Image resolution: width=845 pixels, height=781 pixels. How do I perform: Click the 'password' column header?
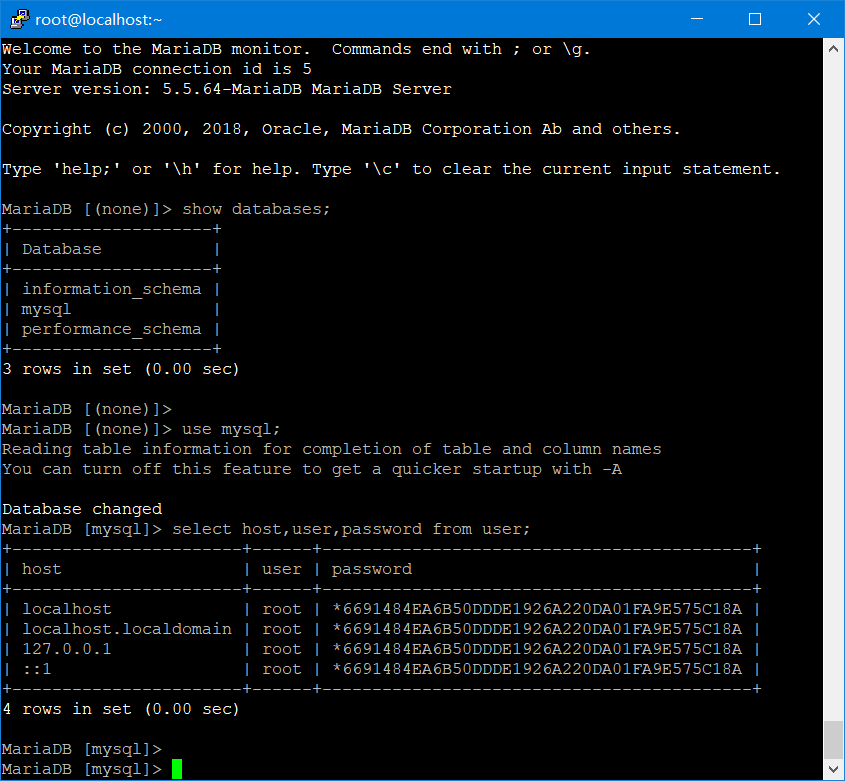pos(372,570)
